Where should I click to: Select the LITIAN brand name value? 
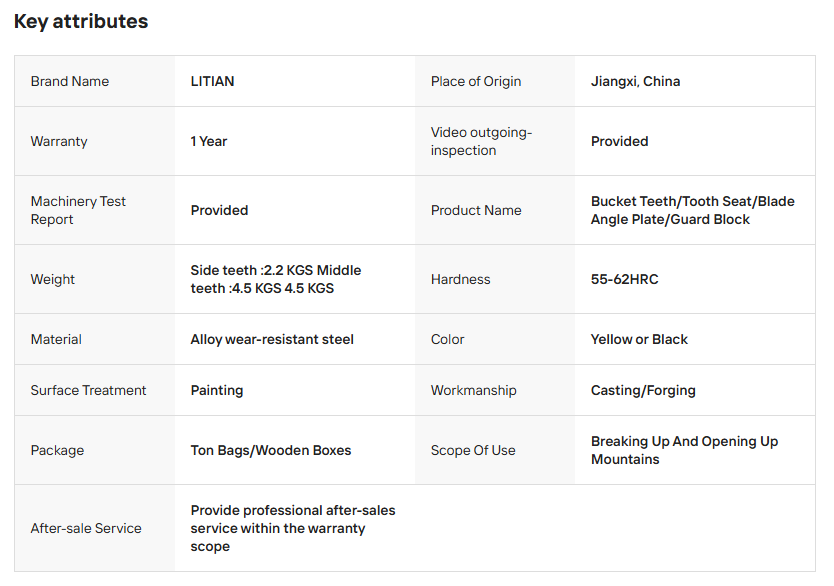pyautogui.click(x=212, y=81)
